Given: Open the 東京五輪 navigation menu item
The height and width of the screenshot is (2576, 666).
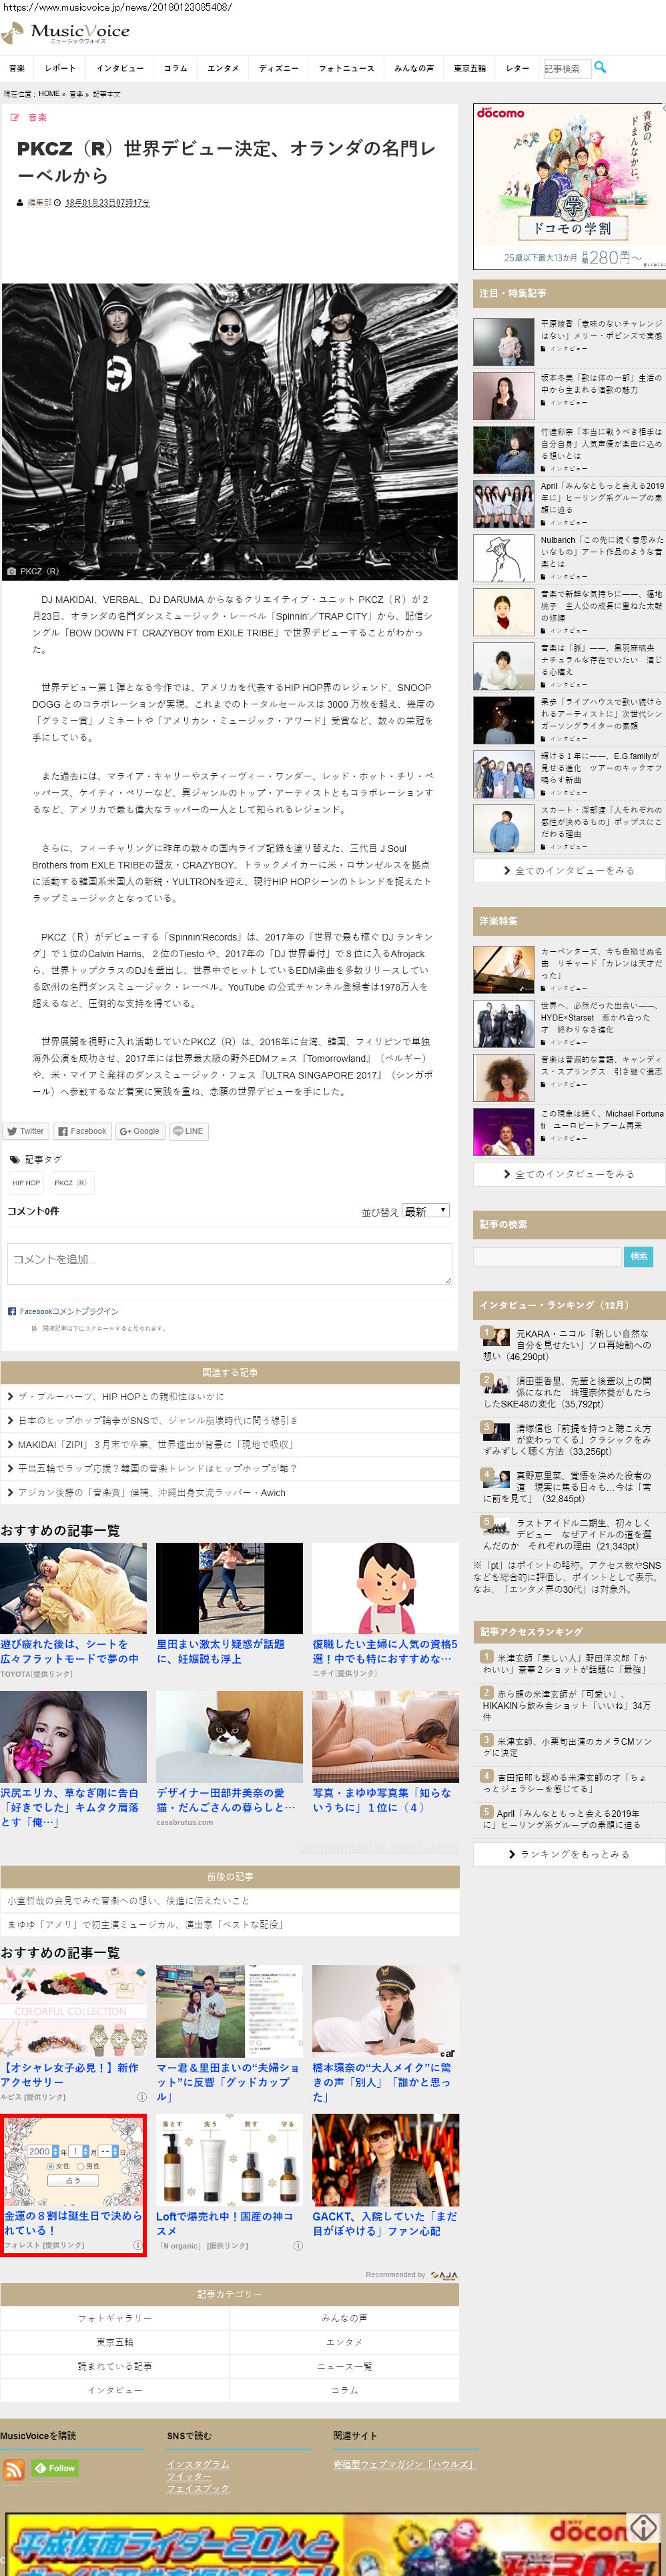Looking at the screenshot, I should click(469, 68).
